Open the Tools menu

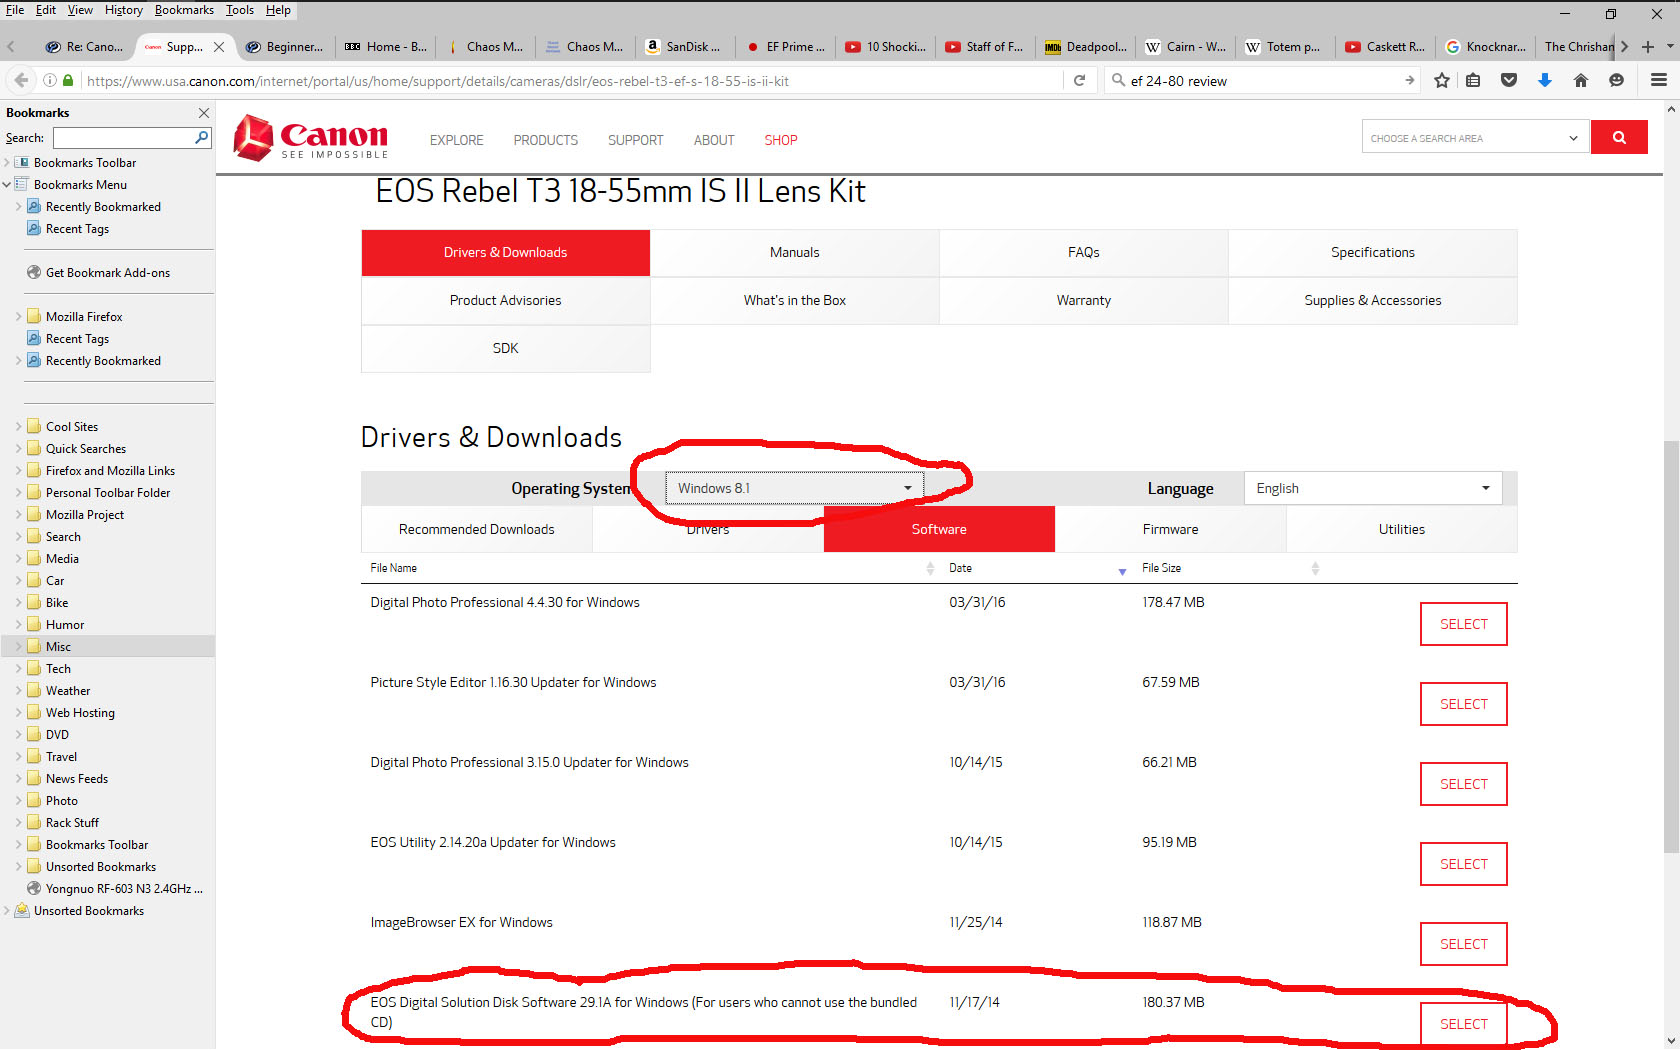(x=240, y=10)
